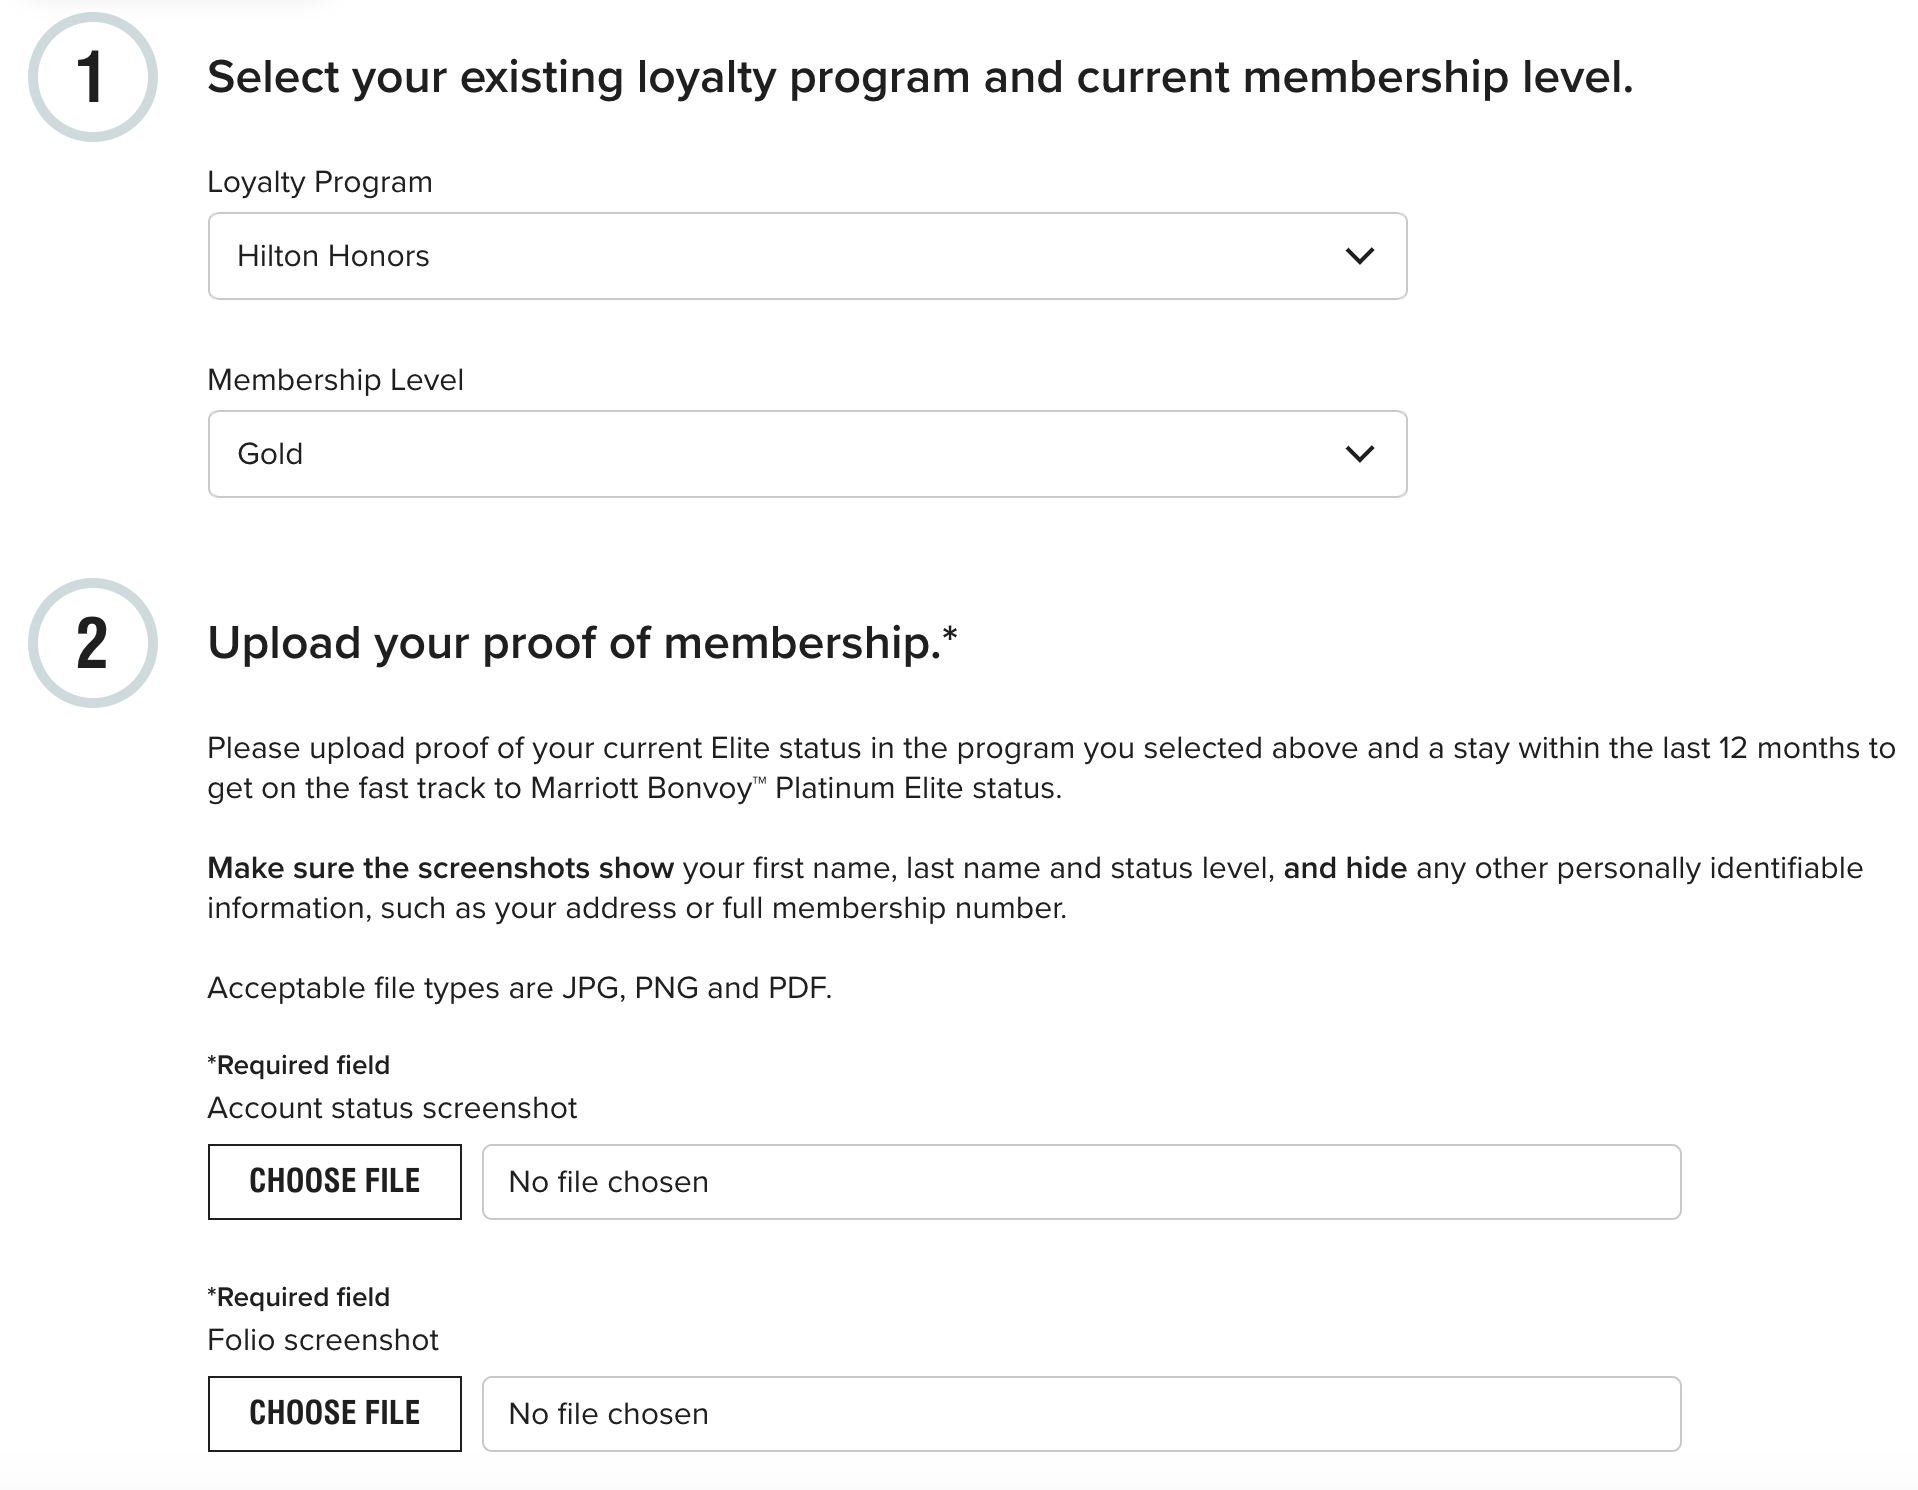The height and width of the screenshot is (1490, 1918).
Task: Click the Account status No file chosen field
Action: click(1081, 1182)
